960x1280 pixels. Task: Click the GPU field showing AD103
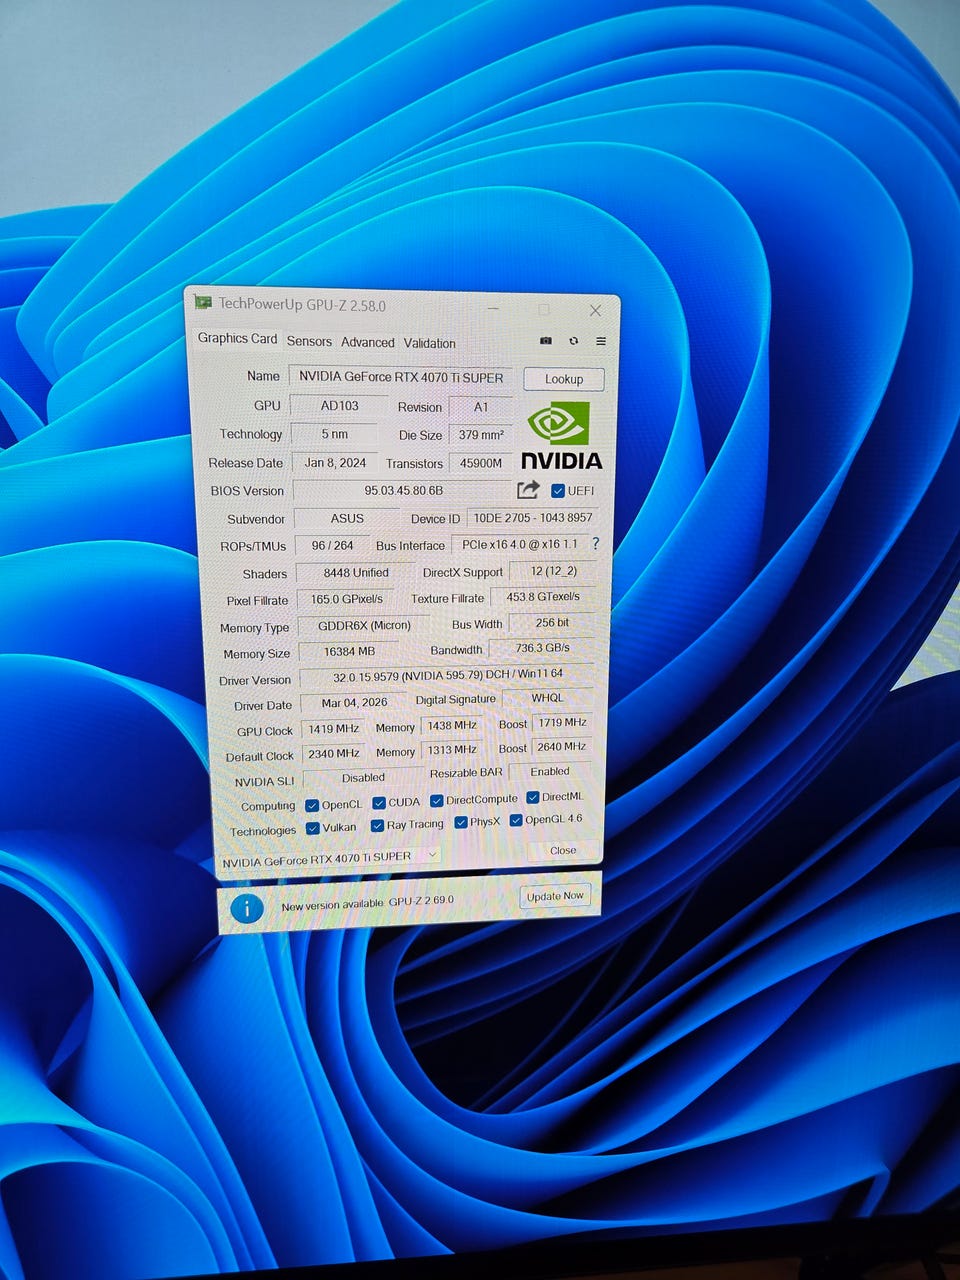click(339, 405)
